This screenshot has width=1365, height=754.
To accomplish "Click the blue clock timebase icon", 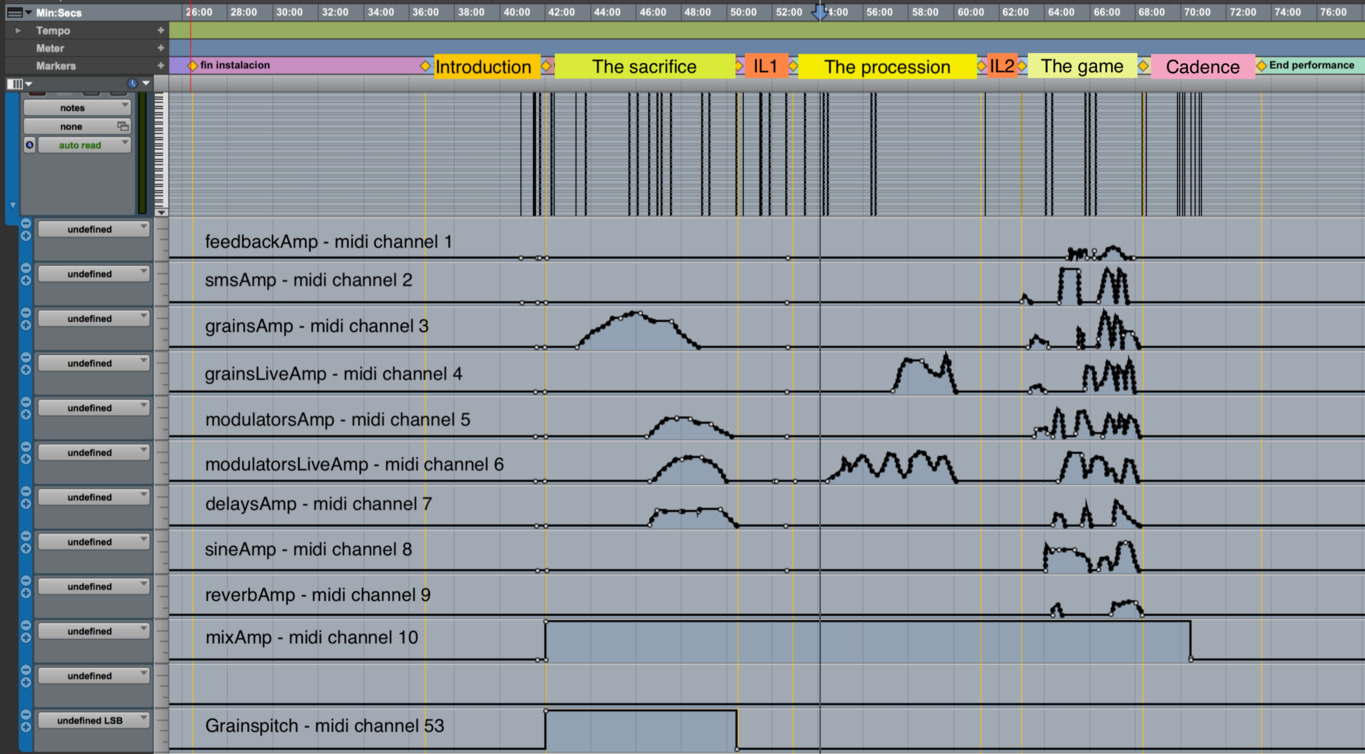I will (133, 84).
